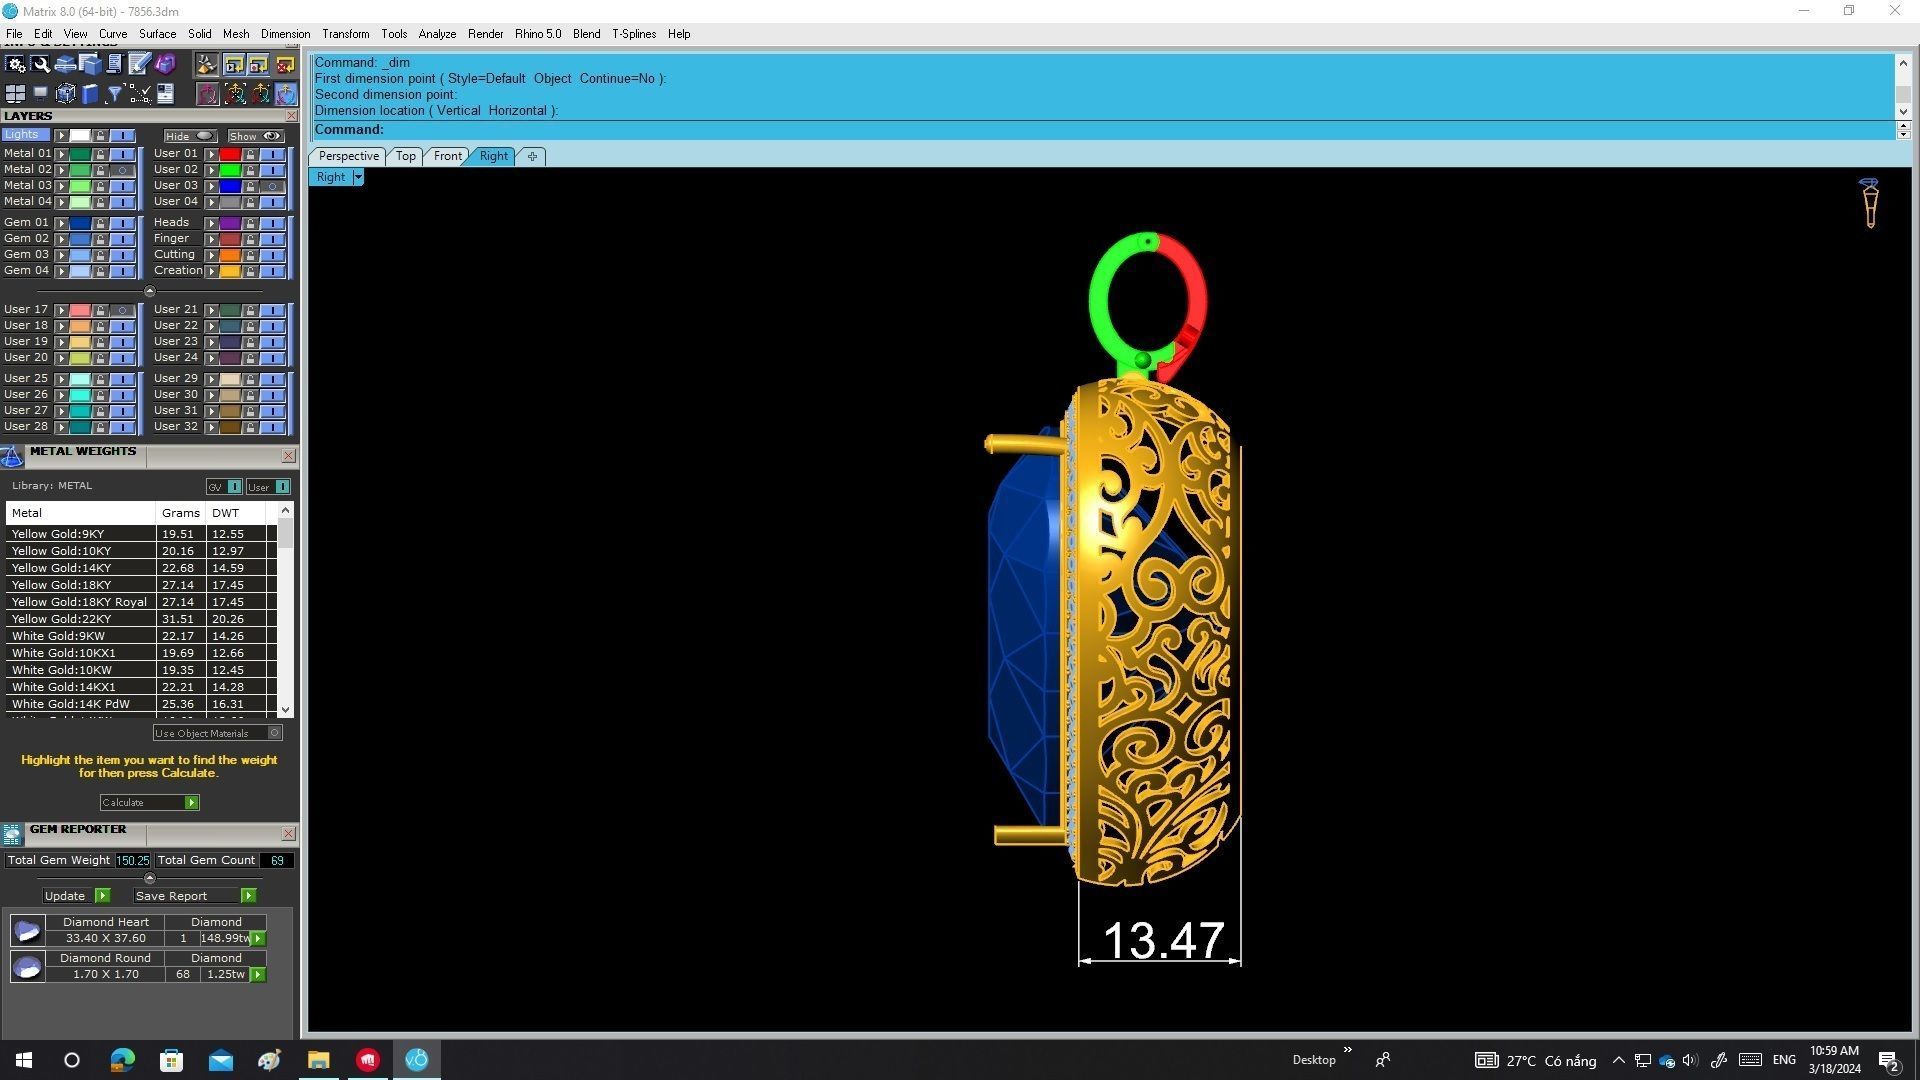Click the wrench search tool icon
Image resolution: width=1920 pixels, height=1080 pixels.
pyautogui.click(x=40, y=64)
